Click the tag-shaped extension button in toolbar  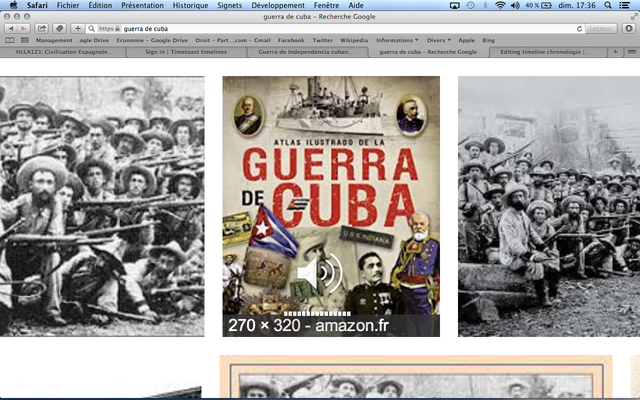(x=60, y=29)
